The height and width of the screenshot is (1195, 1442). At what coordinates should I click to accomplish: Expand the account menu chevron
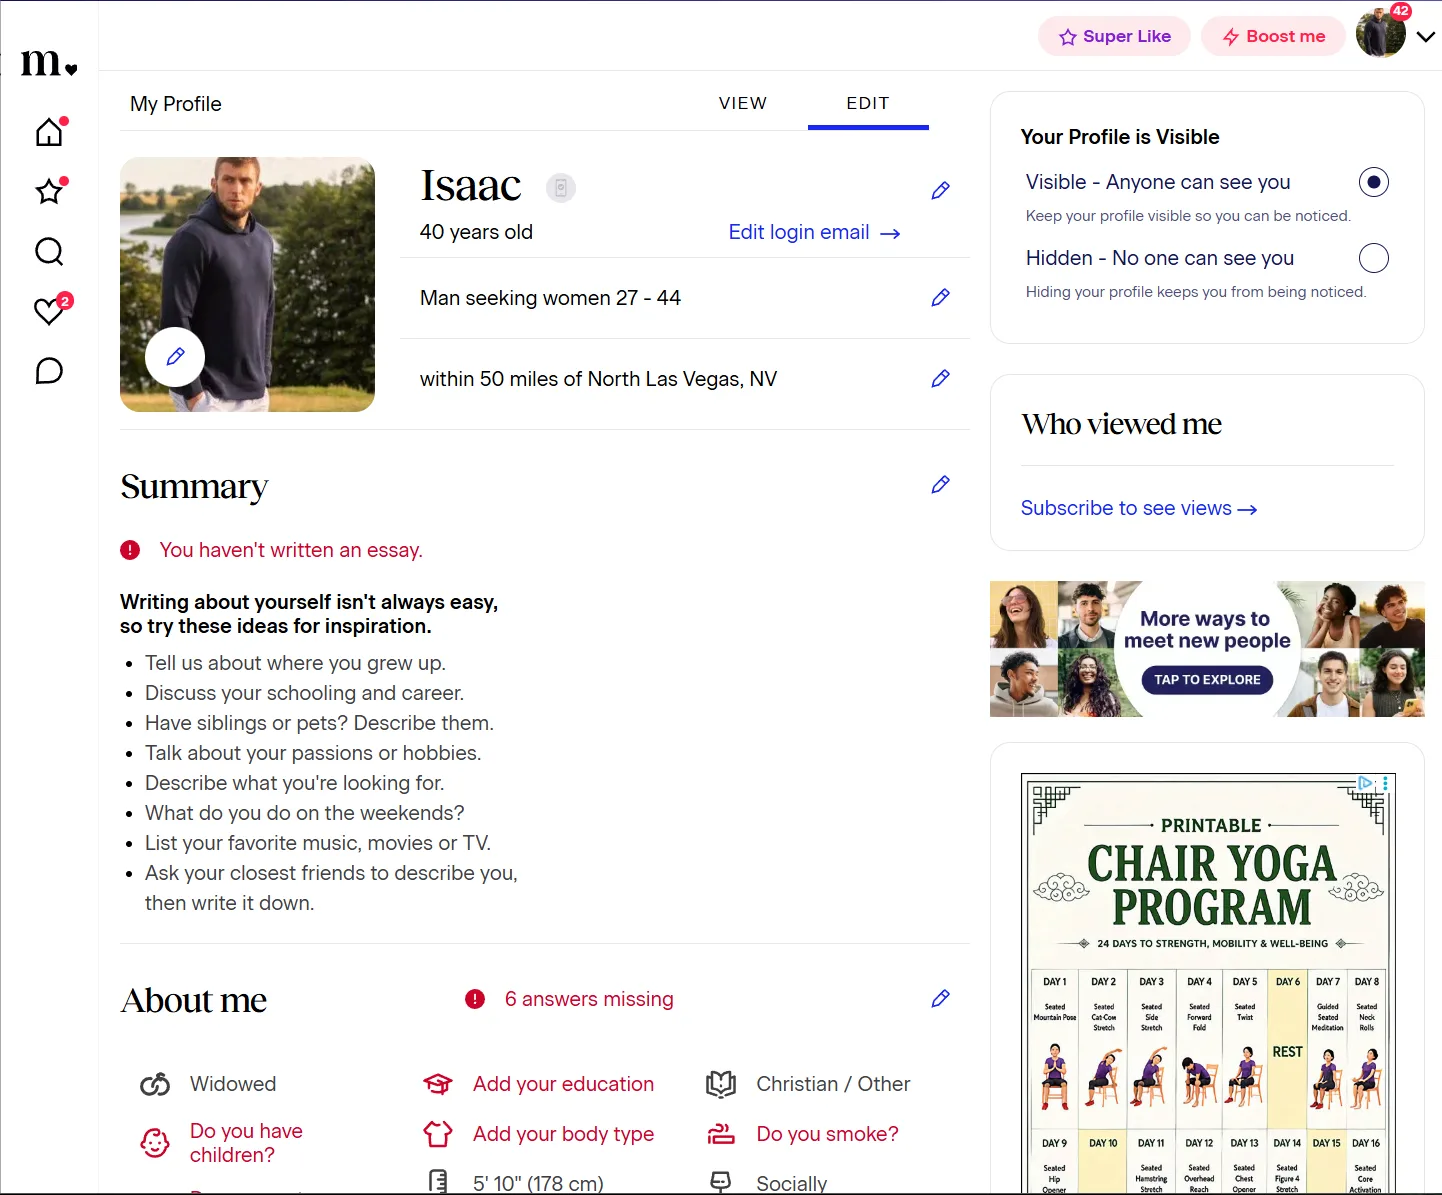coord(1426,36)
